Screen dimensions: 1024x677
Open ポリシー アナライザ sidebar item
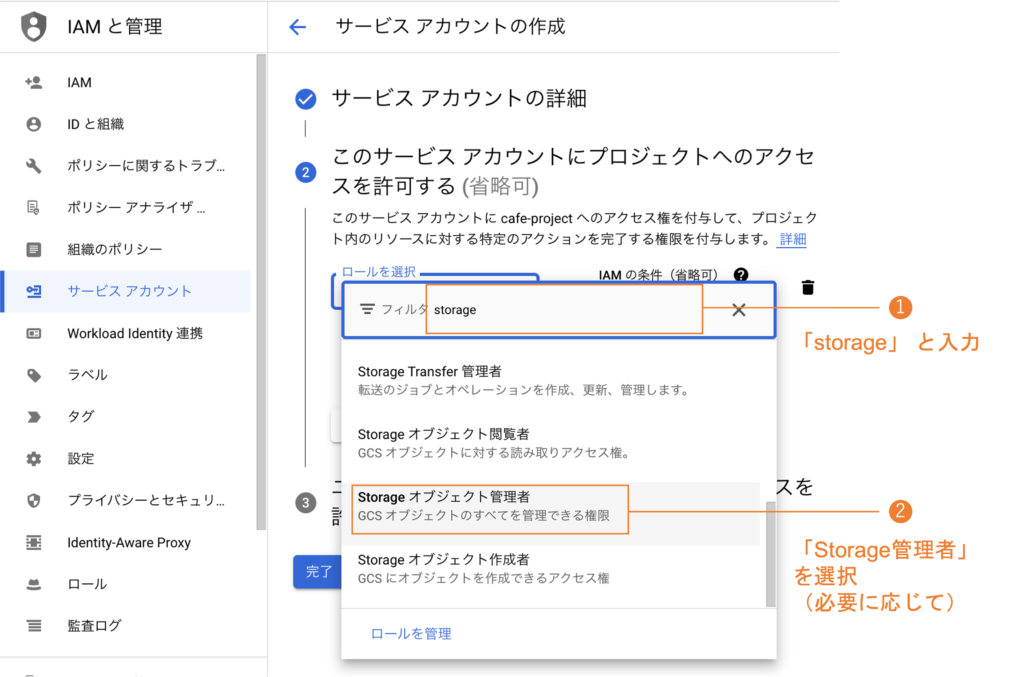pos(125,208)
